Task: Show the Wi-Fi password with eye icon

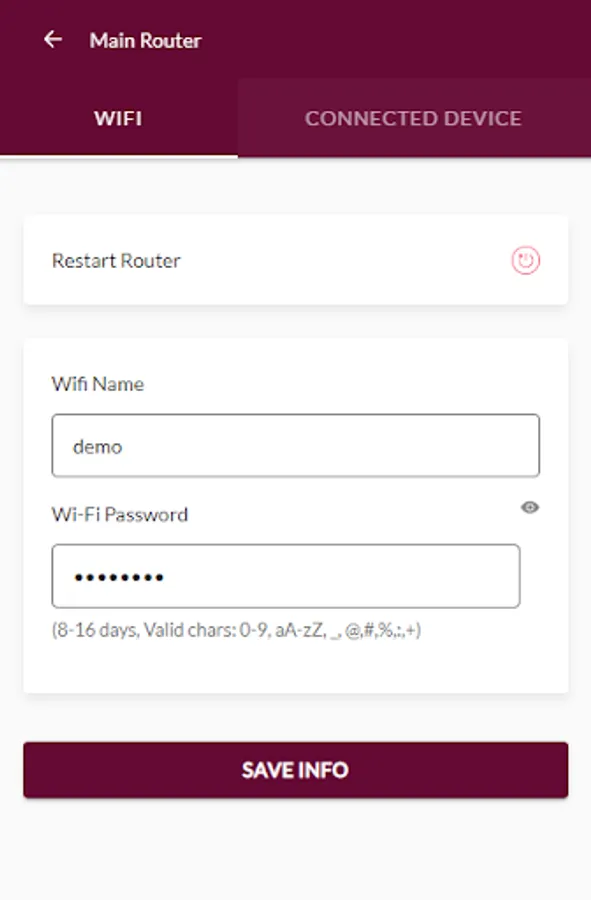Action: [x=530, y=507]
